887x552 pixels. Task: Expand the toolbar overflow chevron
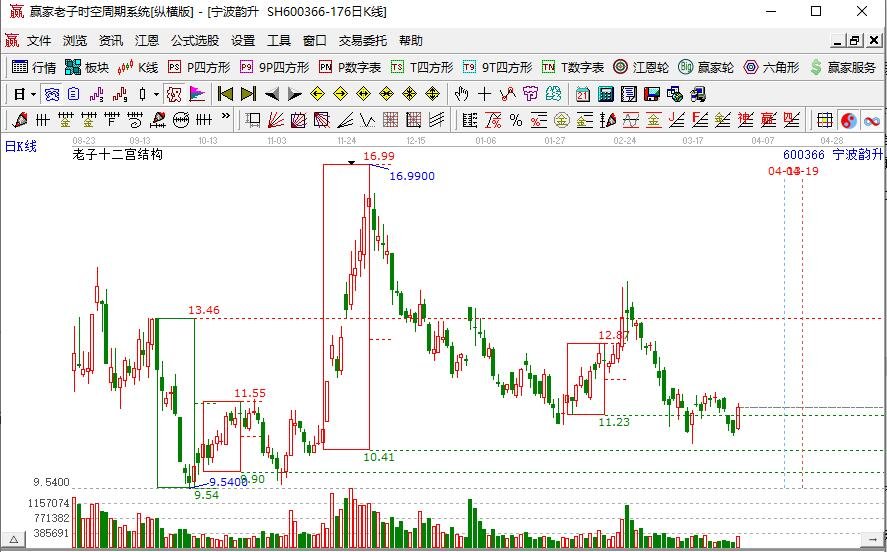click(225, 116)
